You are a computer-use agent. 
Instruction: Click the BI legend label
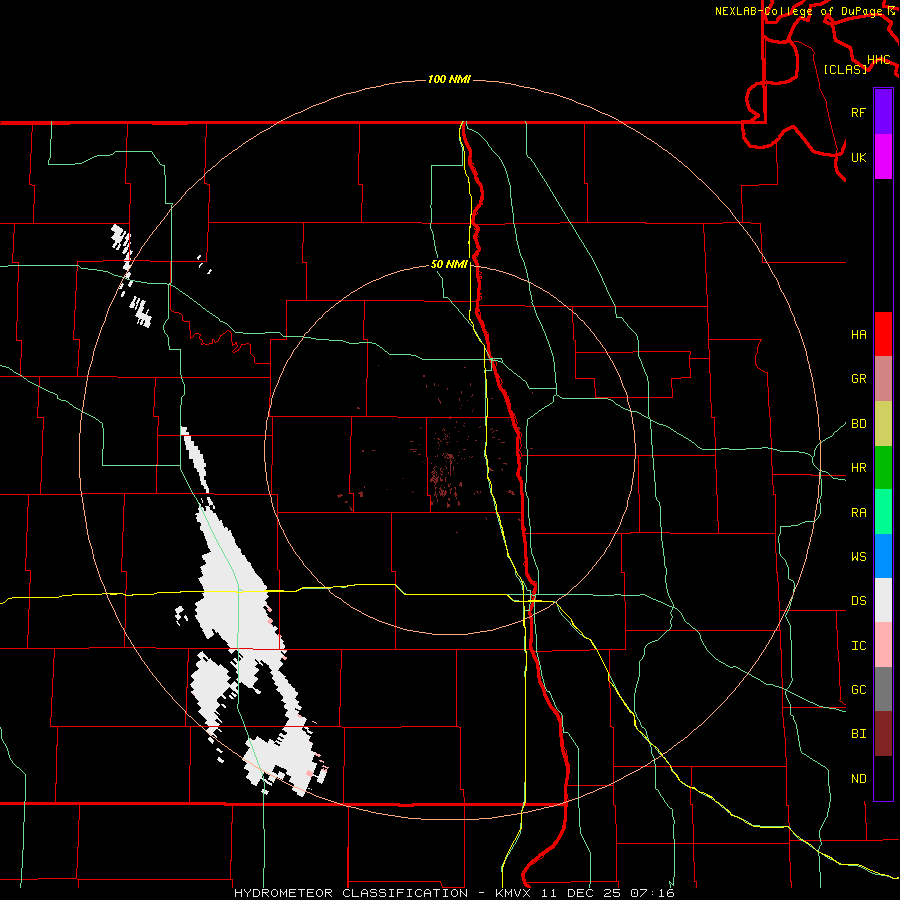tap(858, 734)
